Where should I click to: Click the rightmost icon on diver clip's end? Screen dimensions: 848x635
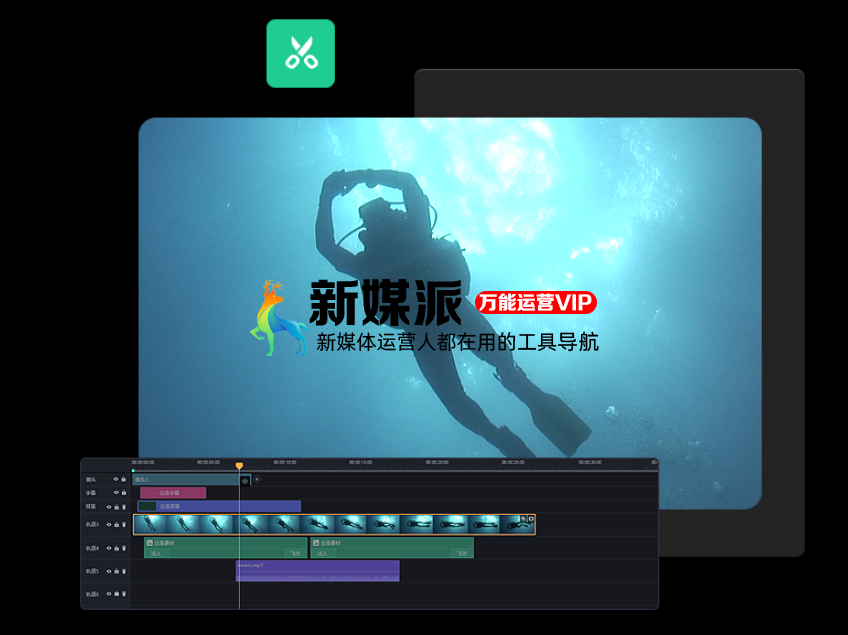[x=531, y=519]
